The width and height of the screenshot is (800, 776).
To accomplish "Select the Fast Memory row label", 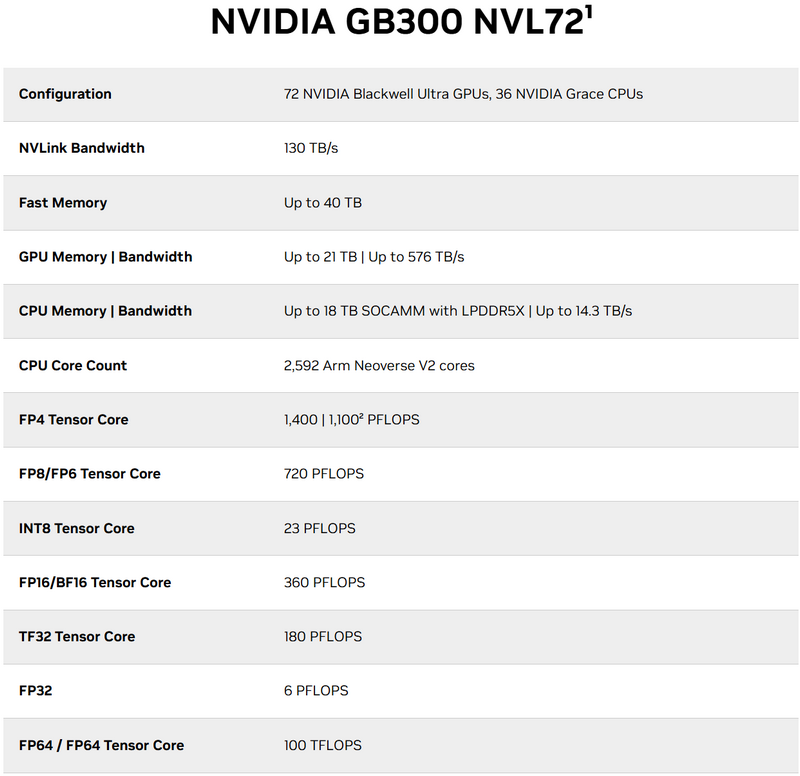I will 62,203.
